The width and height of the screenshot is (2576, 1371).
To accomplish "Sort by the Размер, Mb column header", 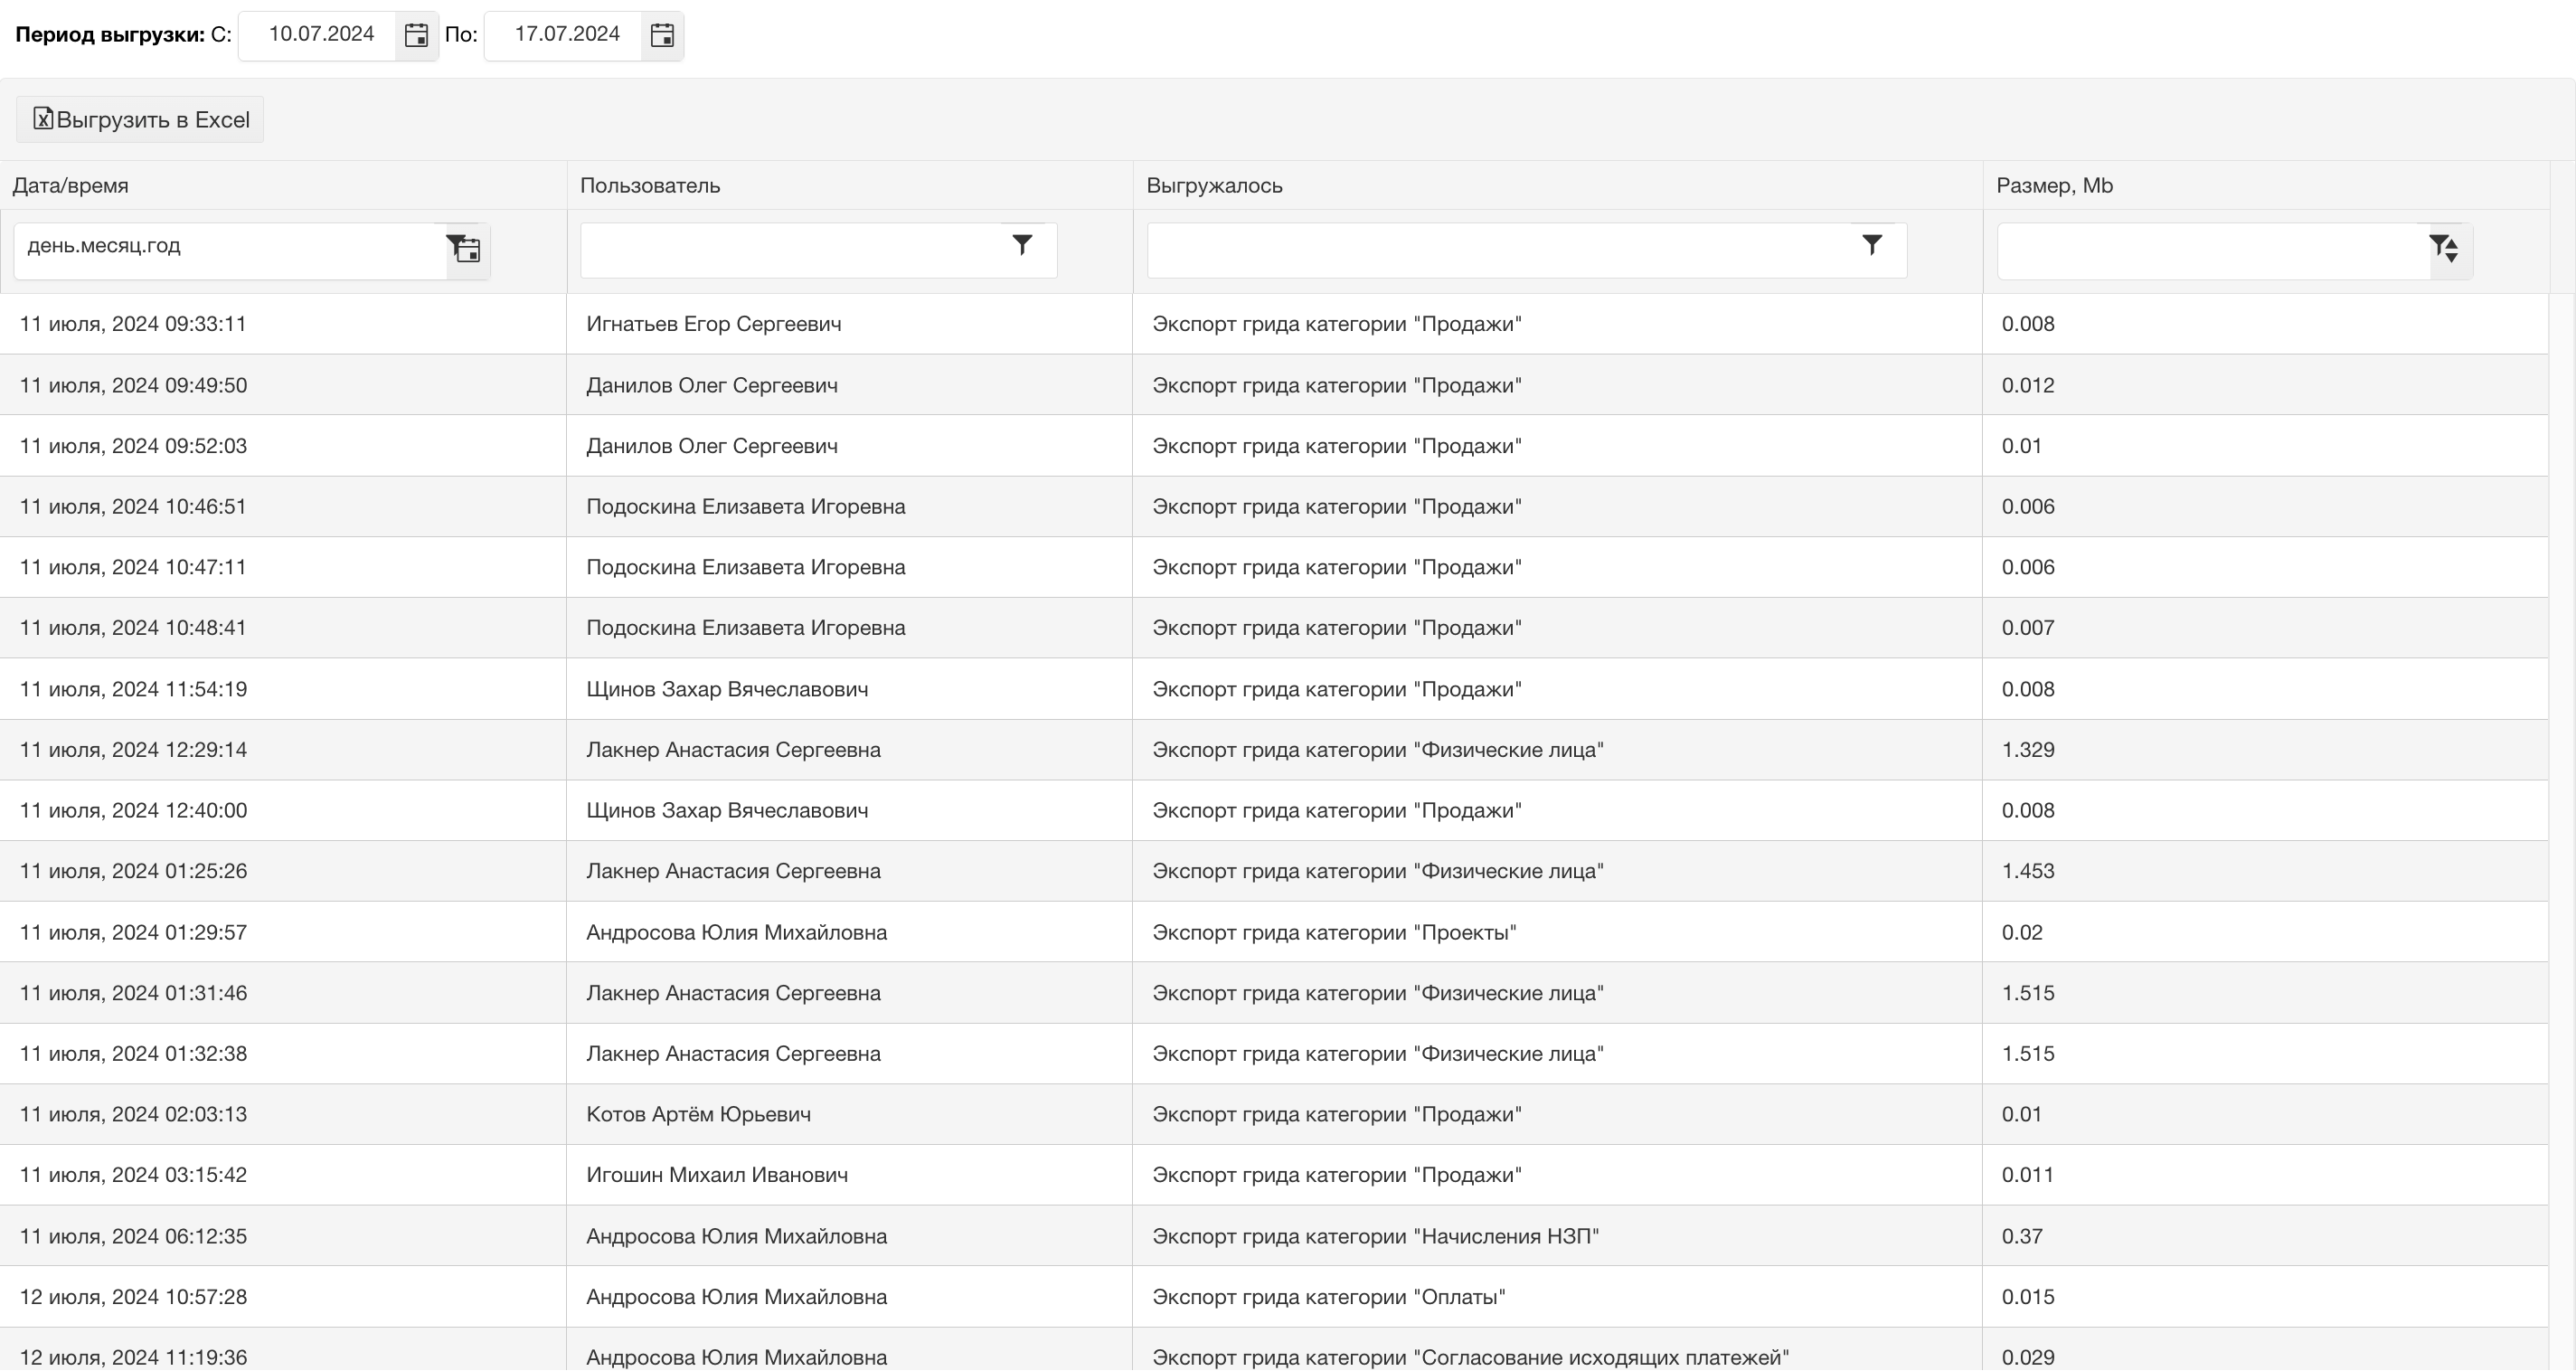I will tap(2054, 186).
